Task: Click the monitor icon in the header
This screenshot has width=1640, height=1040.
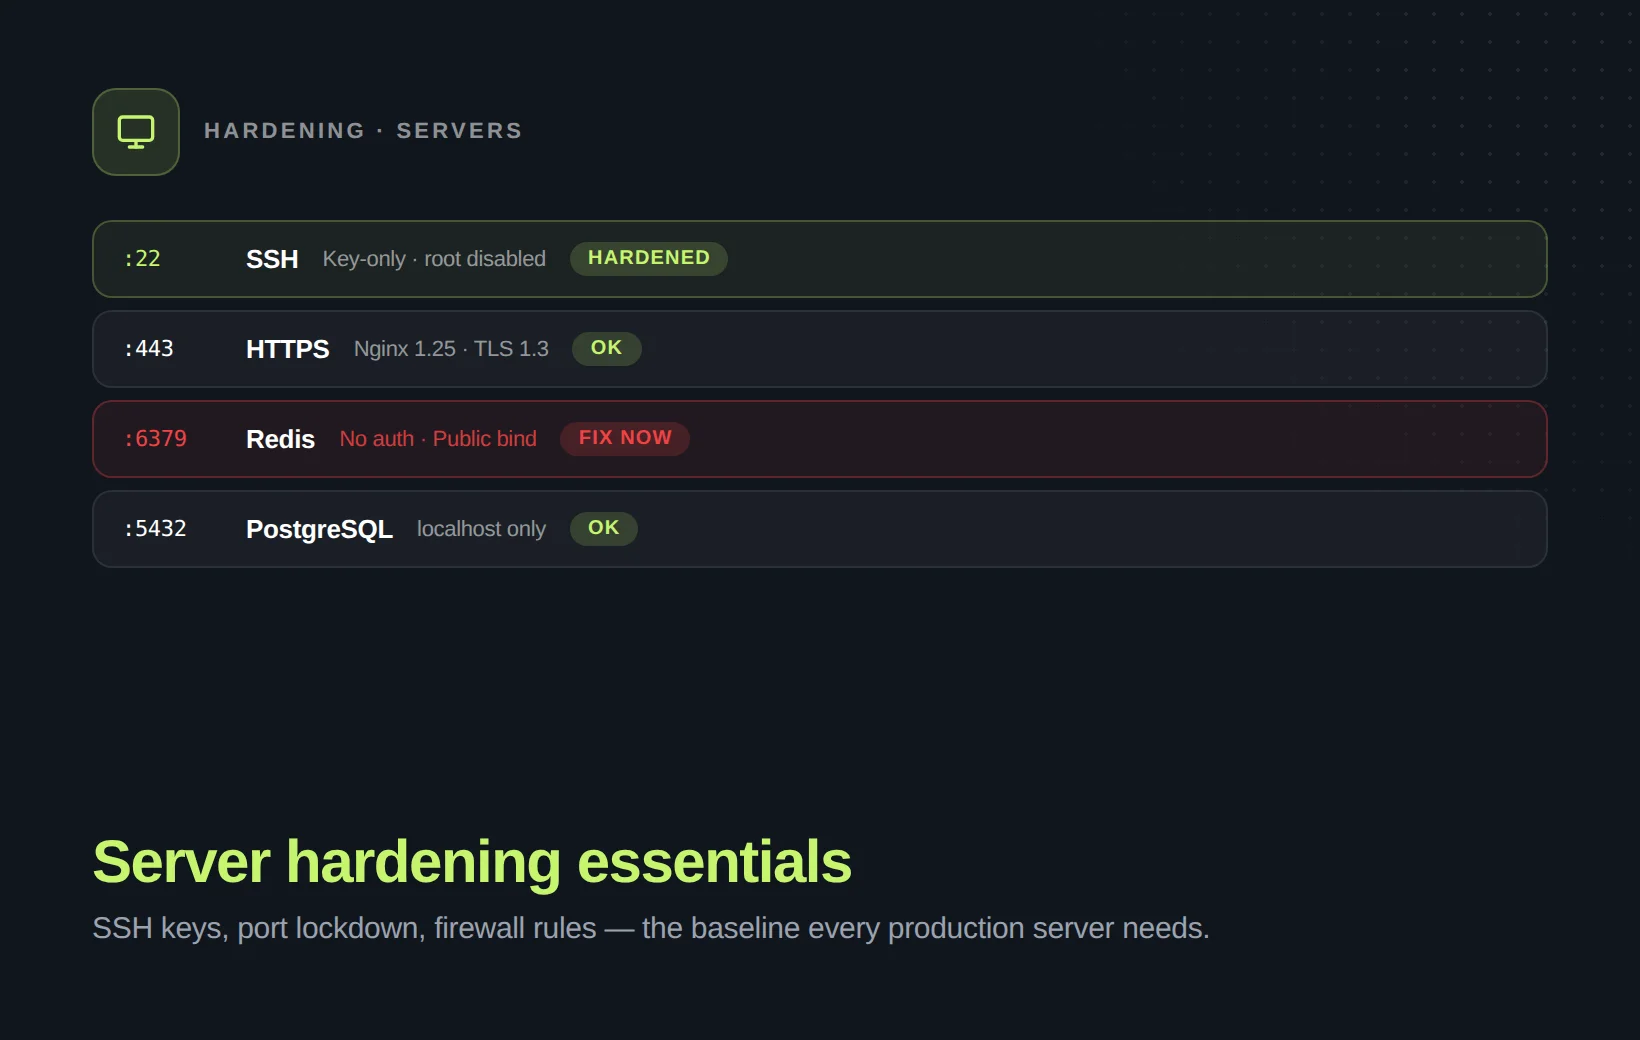Action: tap(136, 132)
